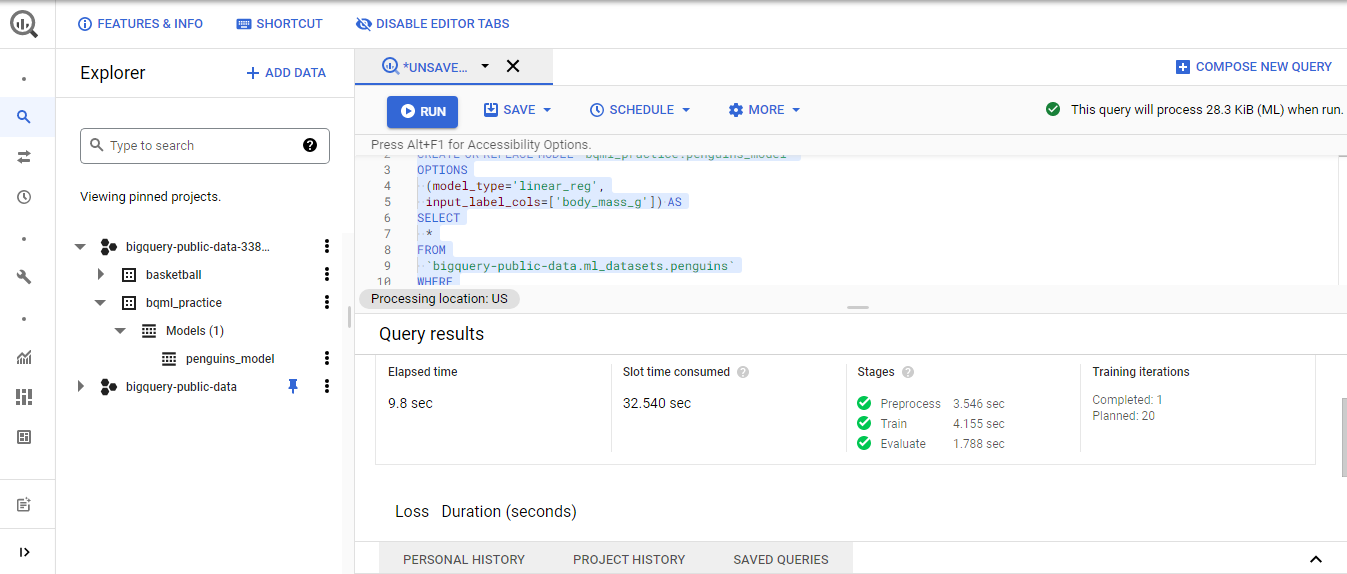Open more actions for penguins_model
This screenshot has height=574, width=1347.
[326, 358]
